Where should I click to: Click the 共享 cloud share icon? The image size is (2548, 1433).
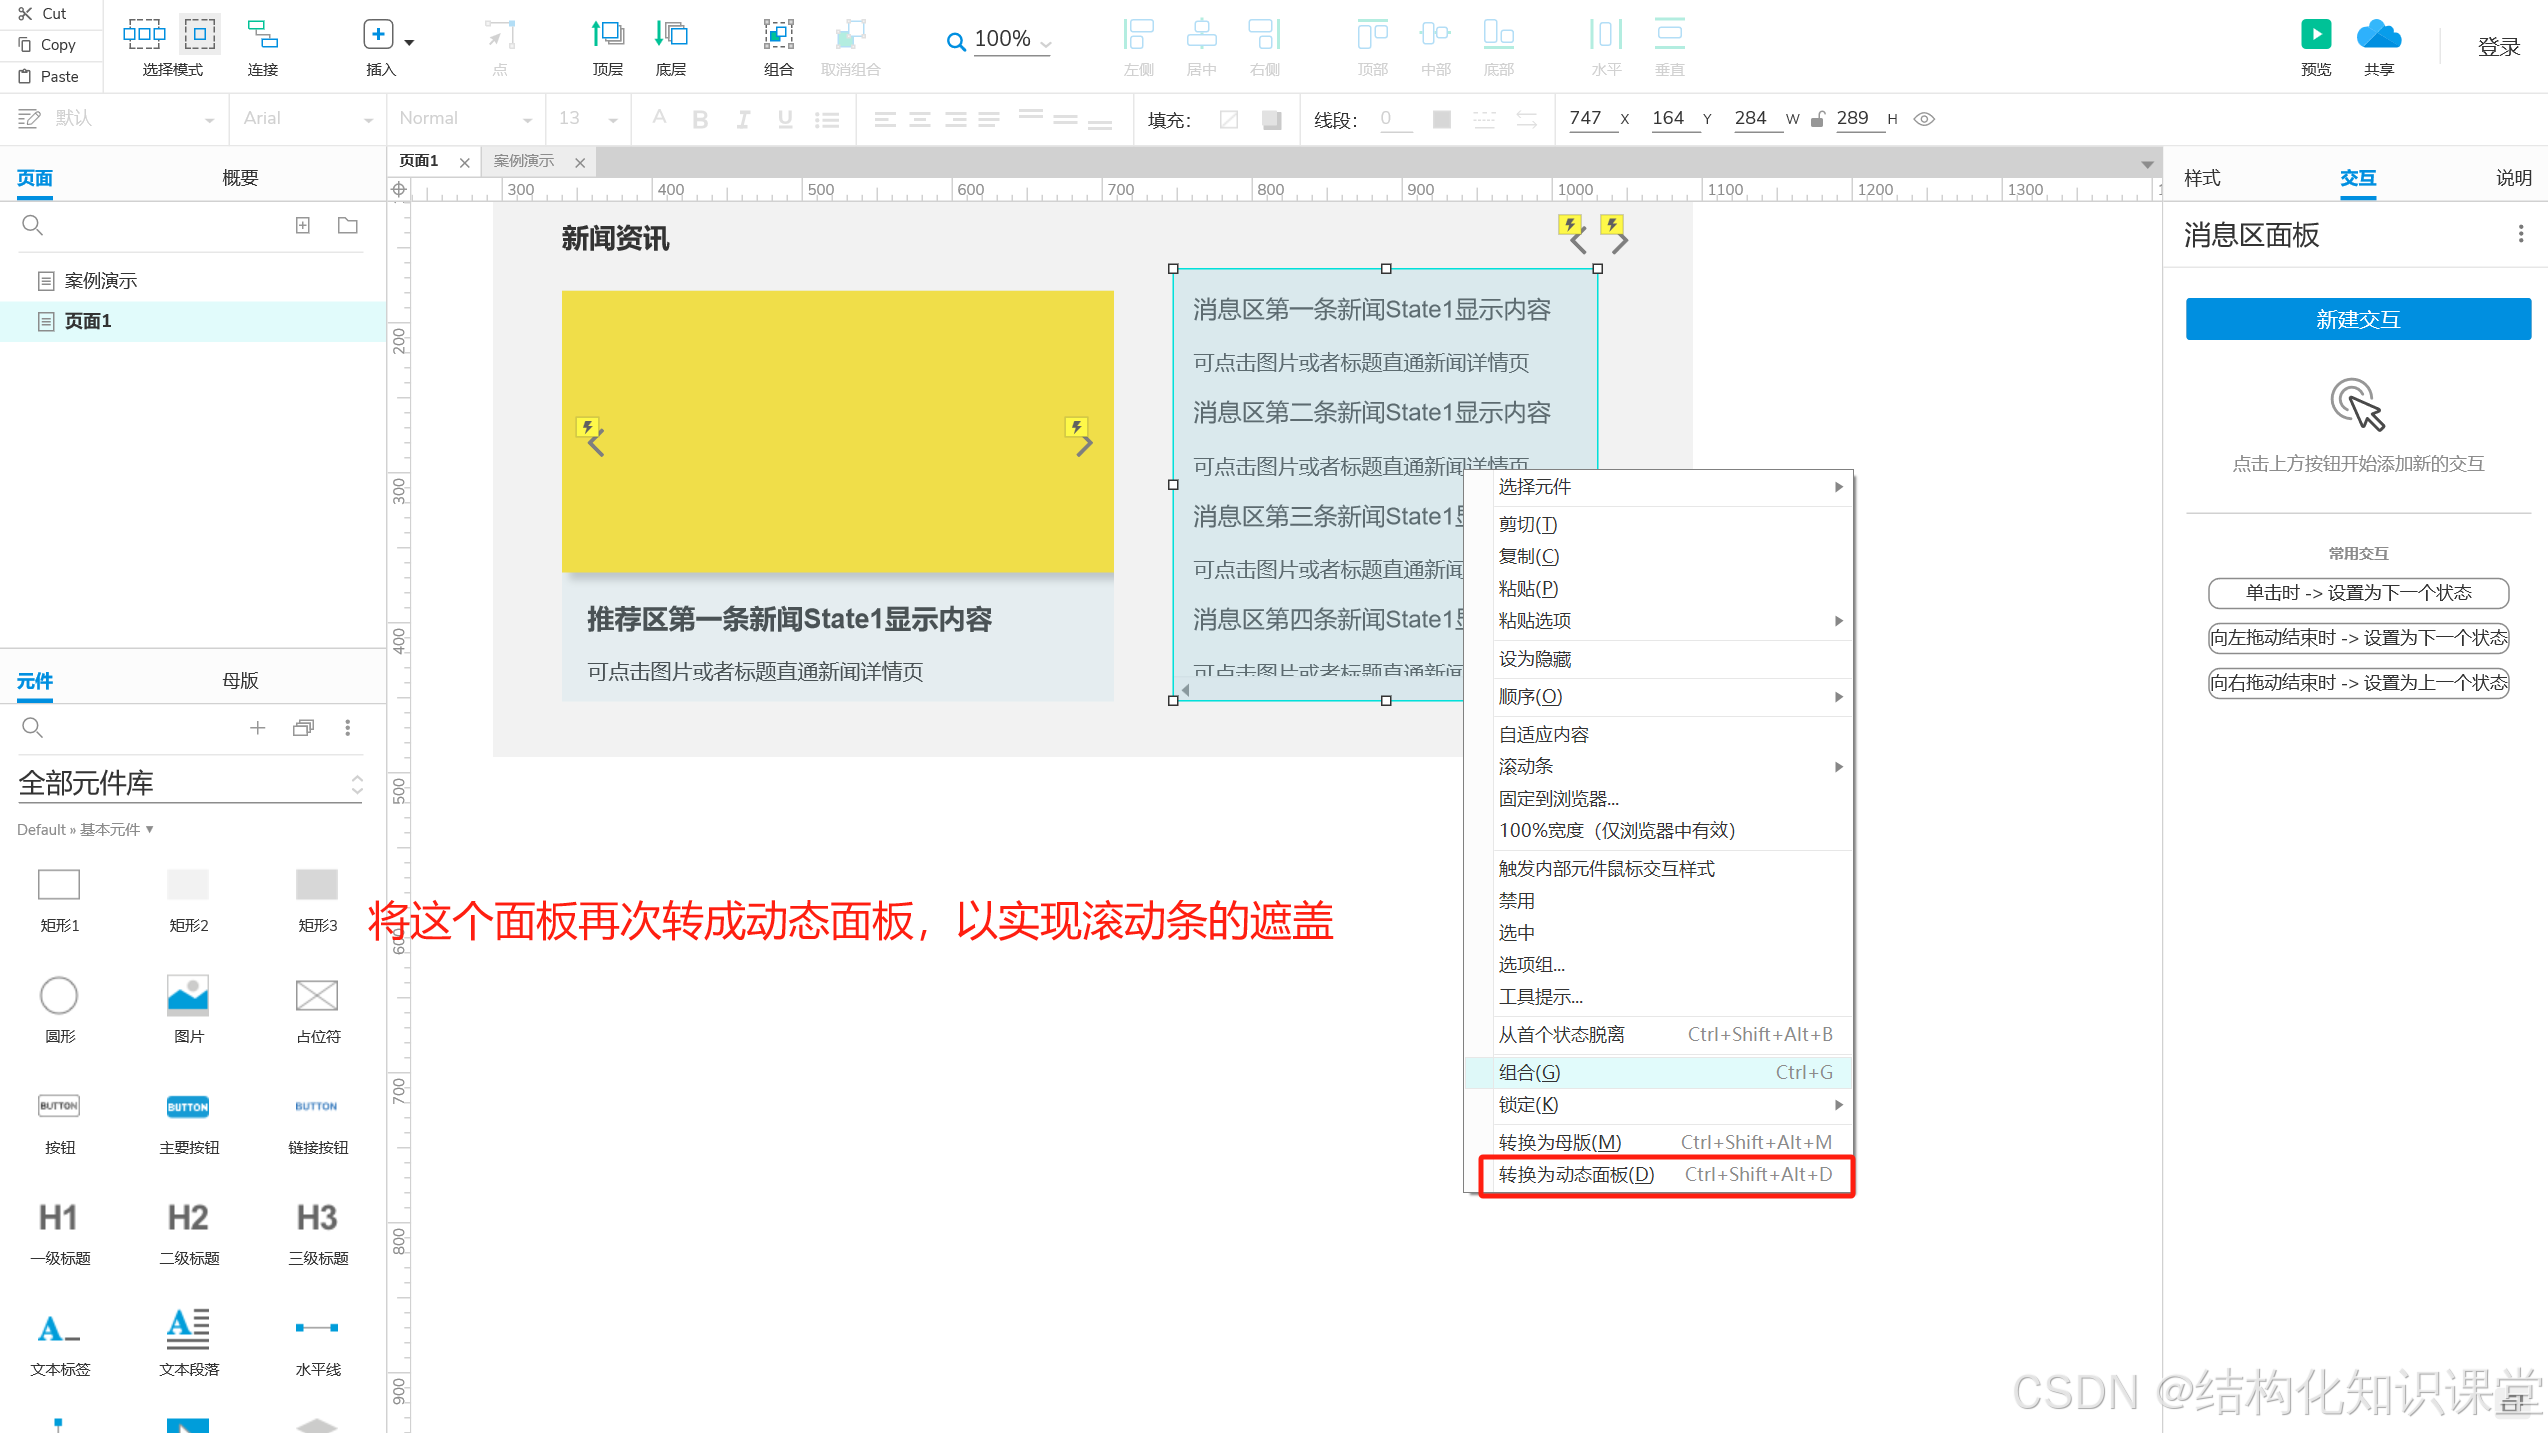click(x=2379, y=35)
